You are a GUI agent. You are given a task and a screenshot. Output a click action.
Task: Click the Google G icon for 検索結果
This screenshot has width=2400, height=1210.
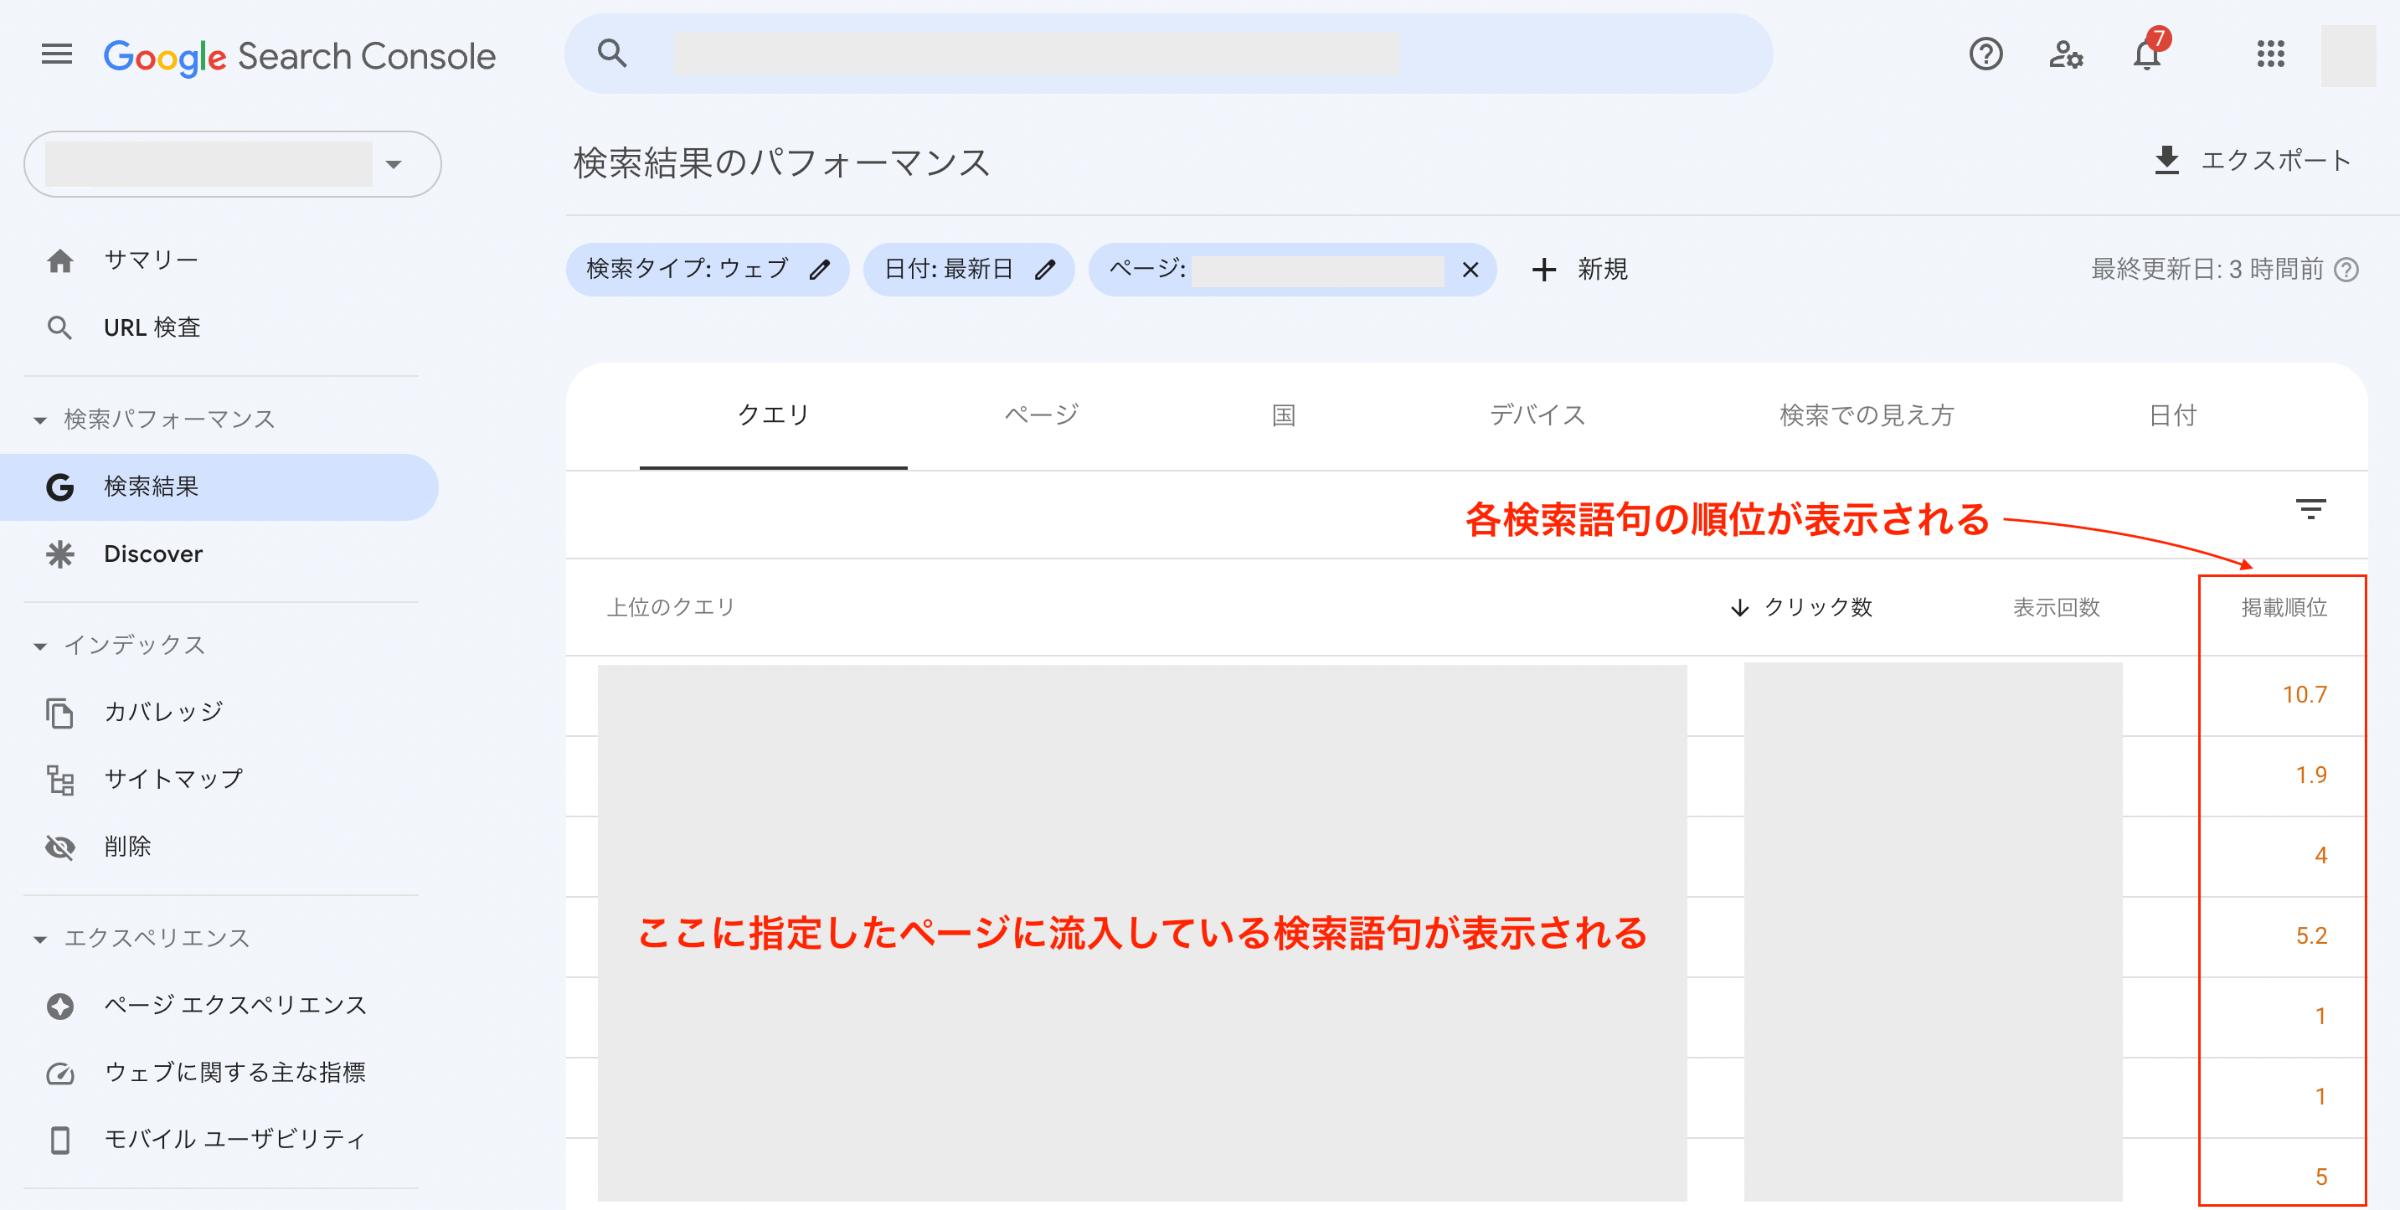60,487
